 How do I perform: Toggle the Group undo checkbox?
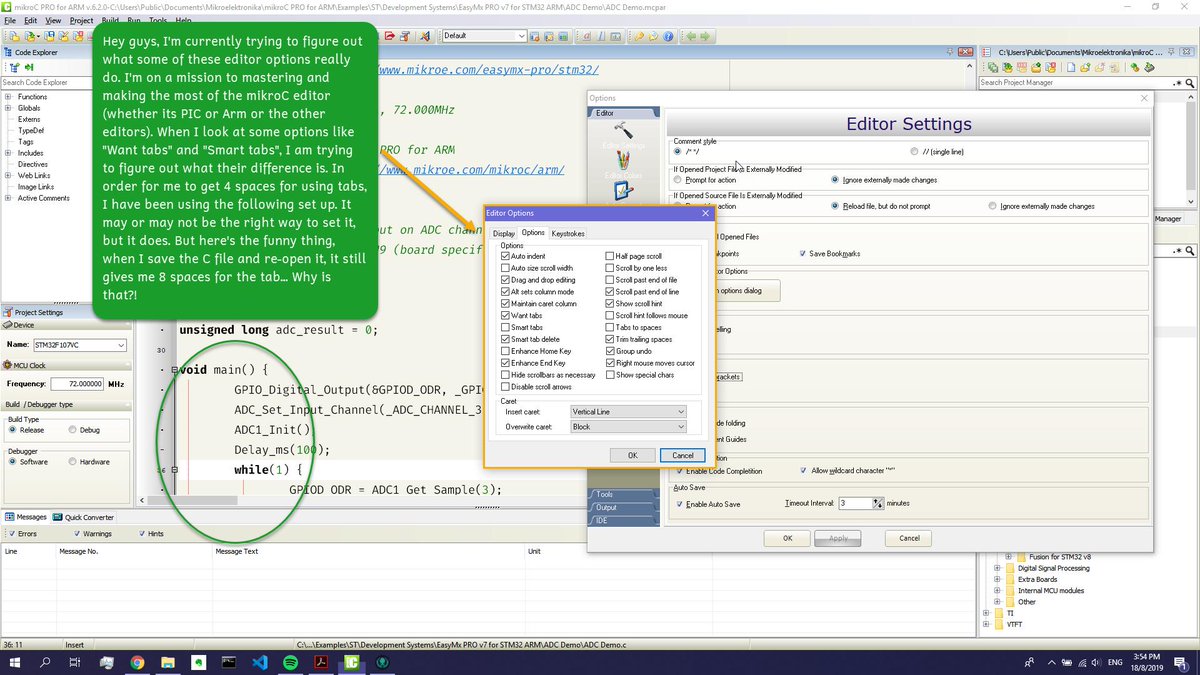point(610,351)
